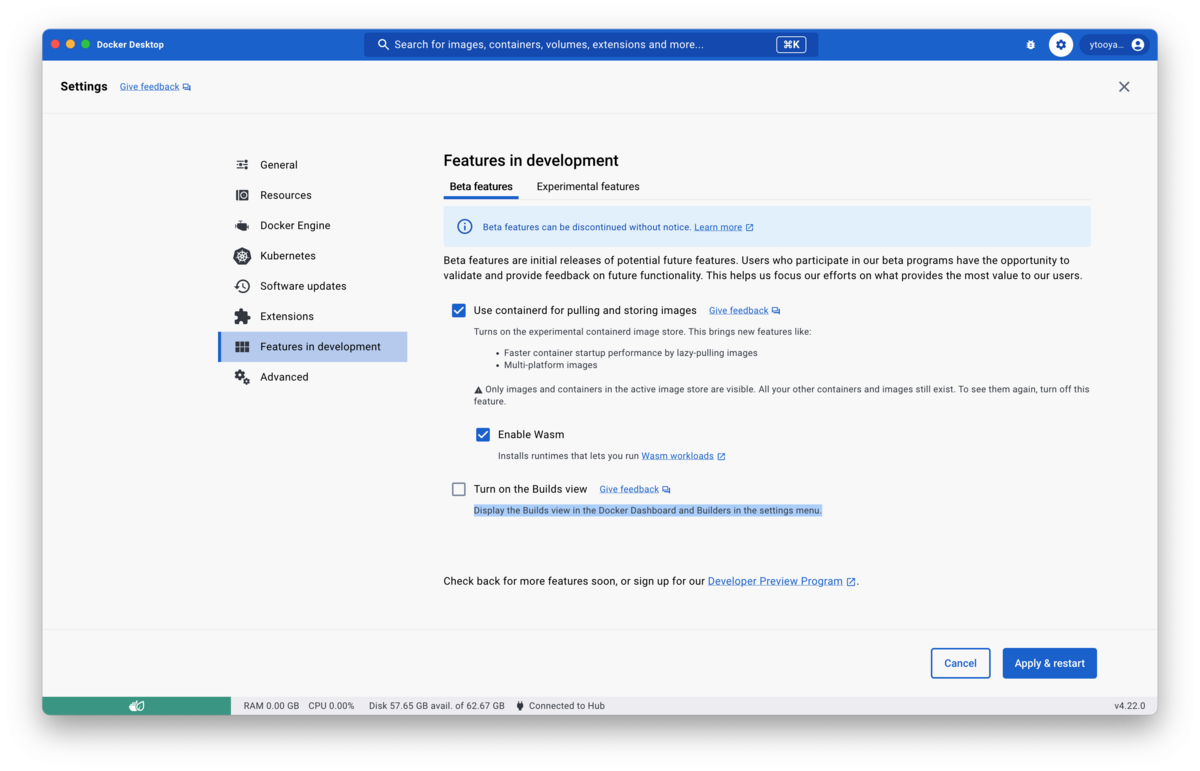Click the Software updates clock icon
Image resolution: width=1200 pixels, height=771 pixels.
coord(242,286)
